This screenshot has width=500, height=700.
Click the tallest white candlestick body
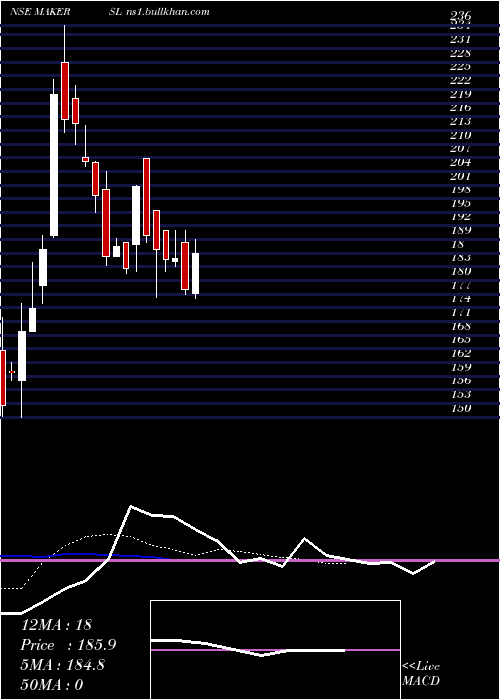click(x=54, y=165)
